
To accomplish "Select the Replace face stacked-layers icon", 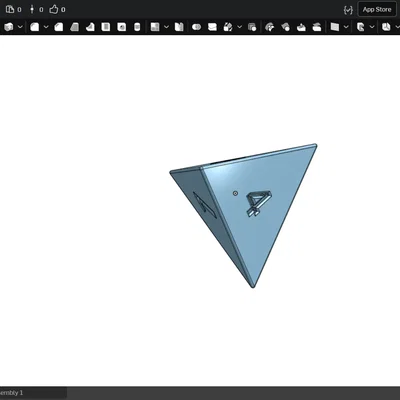I will point(317,27).
